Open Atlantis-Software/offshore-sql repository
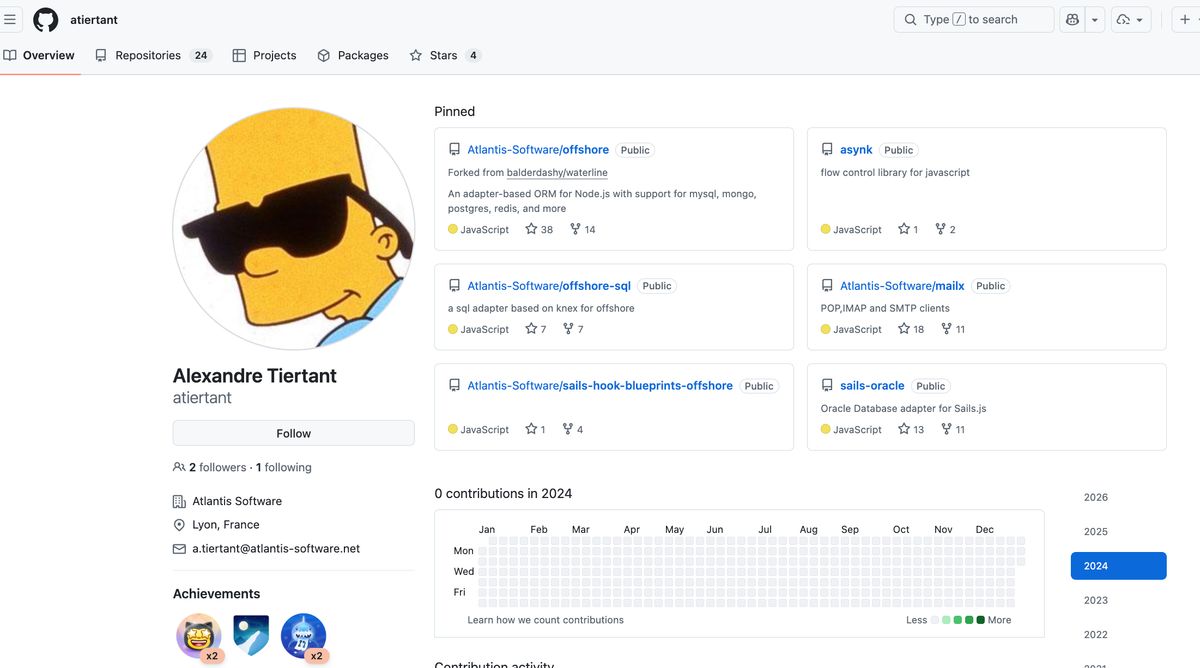The width and height of the screenshot is (1200, 668). pyautogui.click(x=549, y=286)
